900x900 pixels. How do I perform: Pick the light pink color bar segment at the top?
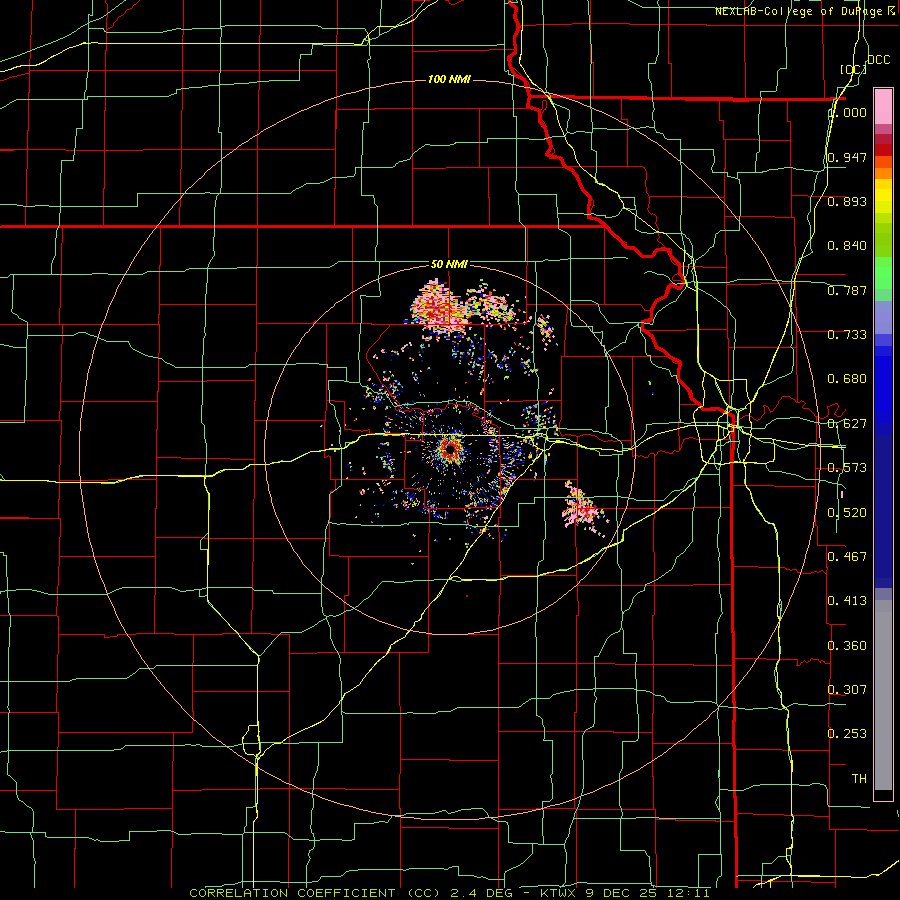click(883, 107)
